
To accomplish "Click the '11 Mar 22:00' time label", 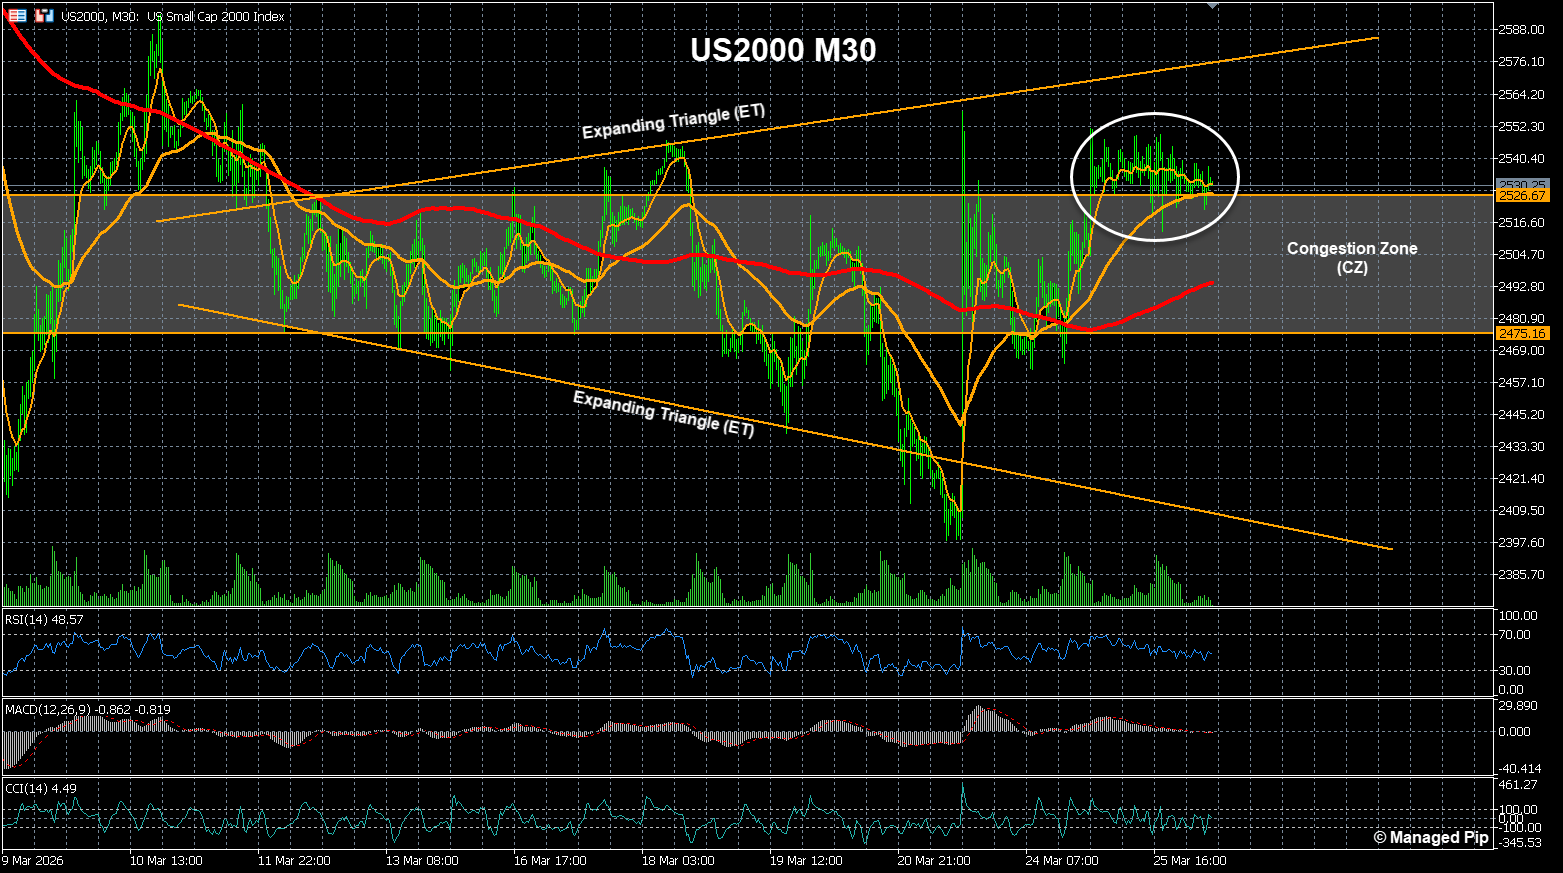I will tap(294, 861).
